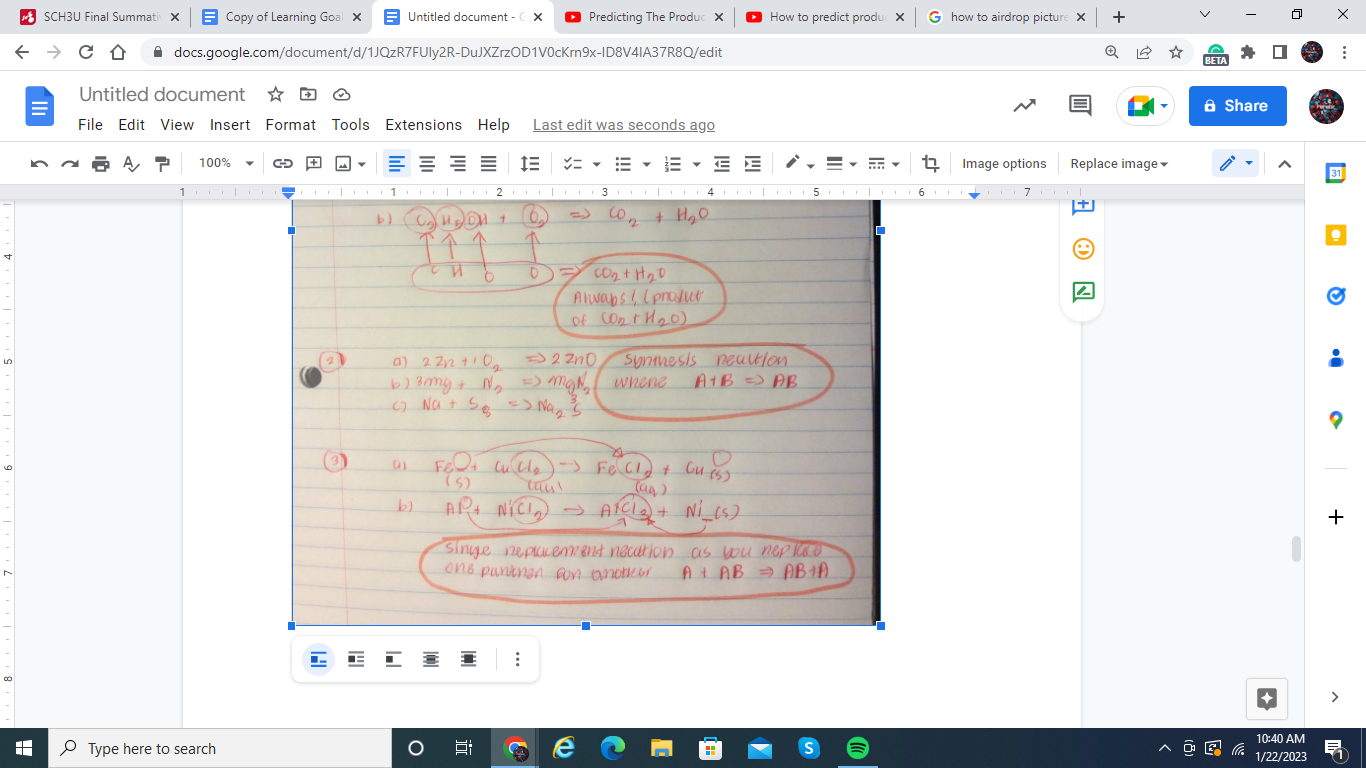
Task: Select the Crop image tool
Action: [x=930, y=163]
